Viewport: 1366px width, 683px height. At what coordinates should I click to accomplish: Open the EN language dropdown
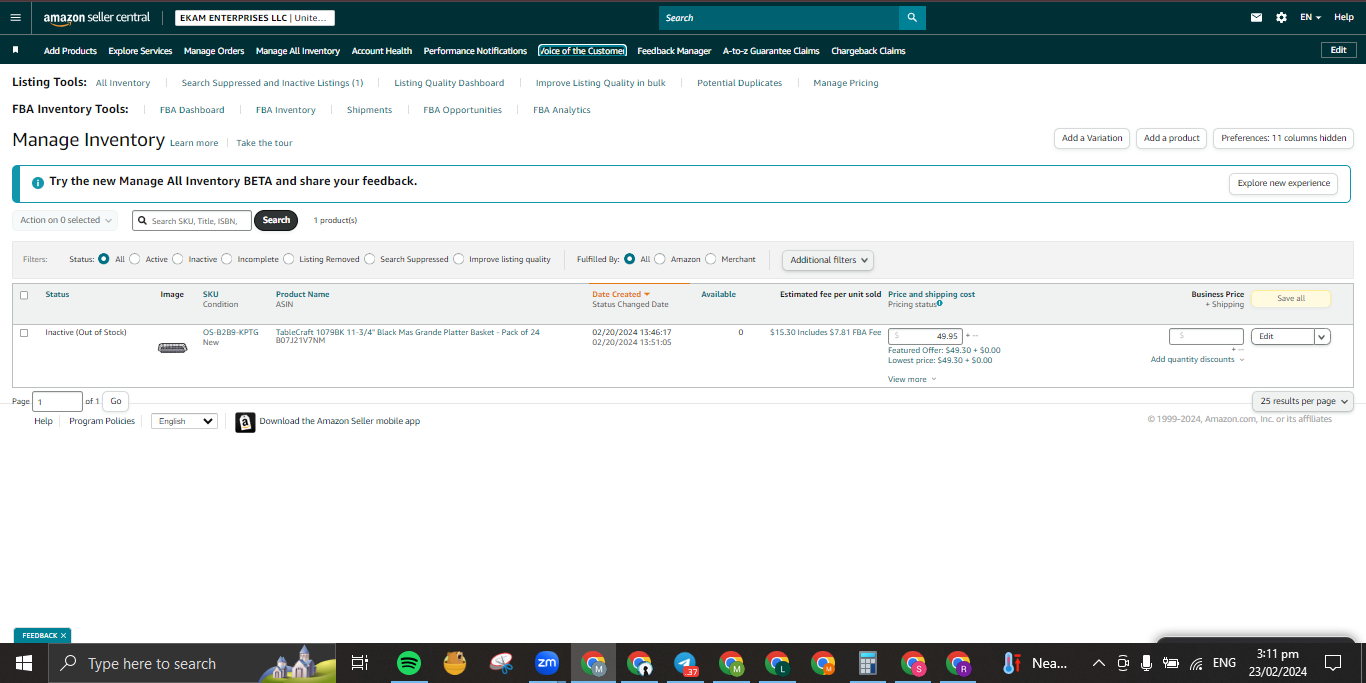coord(1310,18)
